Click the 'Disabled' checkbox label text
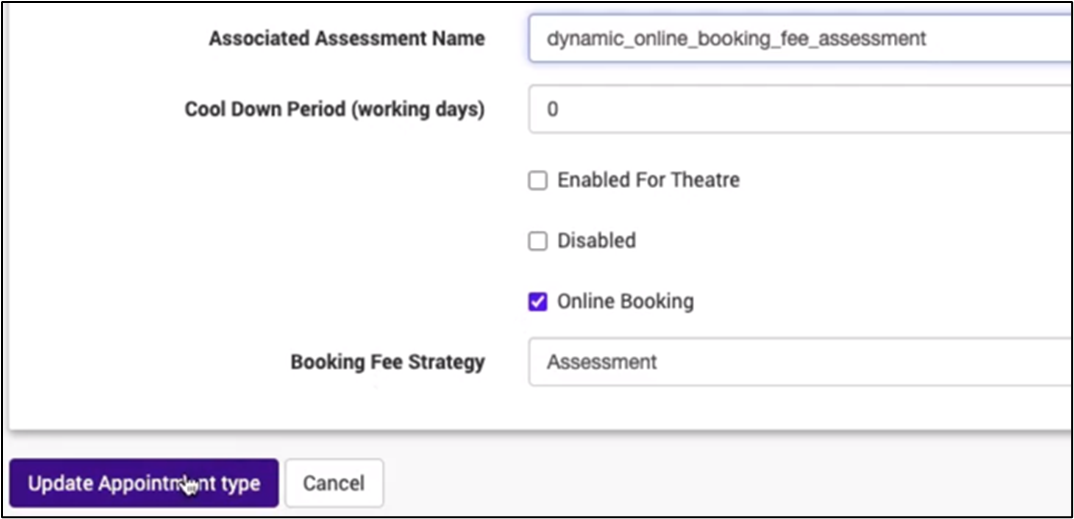 [x=596, y=241]
